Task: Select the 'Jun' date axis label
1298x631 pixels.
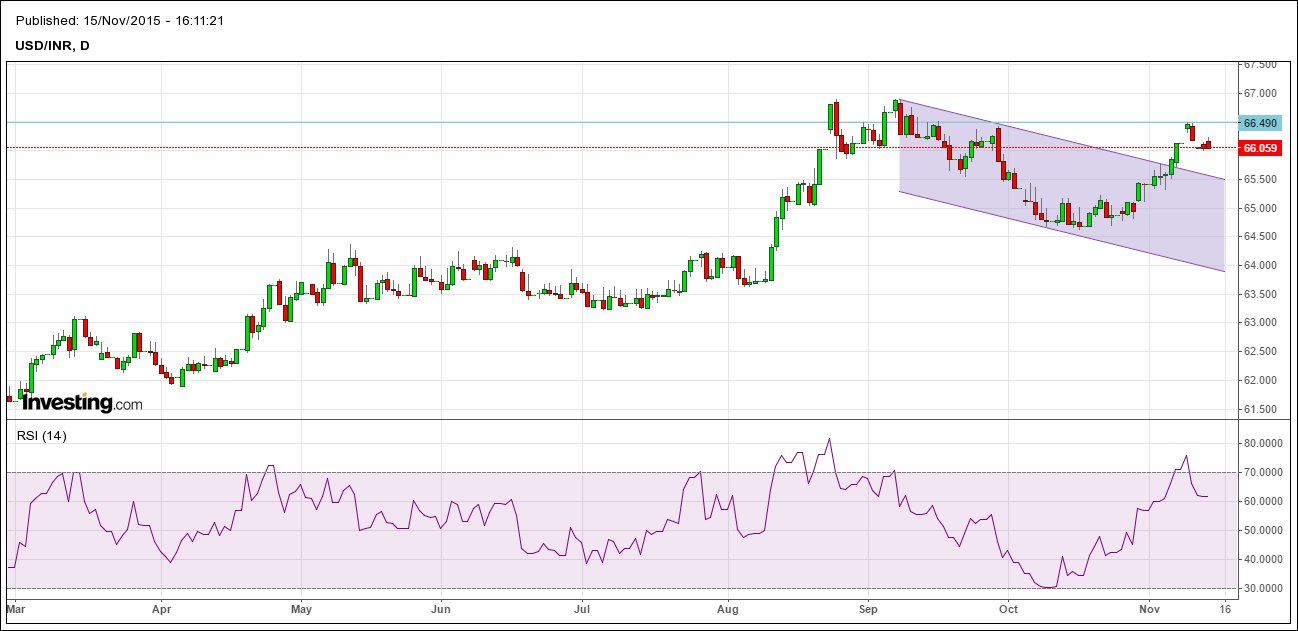Action: pyautogui.click(x=441, y=607)
